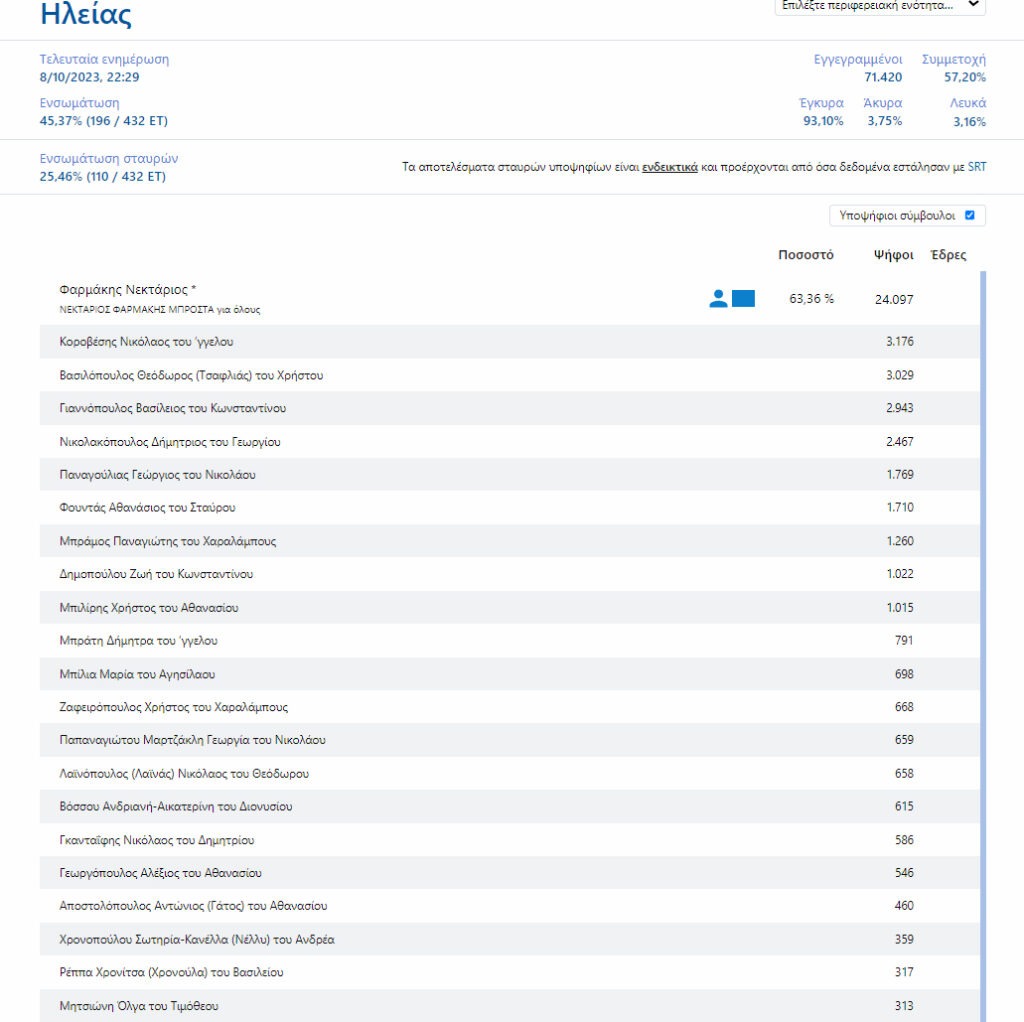The width and height of the screenshot is (1024, 1022).
Task: Click the Ποσοστό column header
Action: click(806, 255)
